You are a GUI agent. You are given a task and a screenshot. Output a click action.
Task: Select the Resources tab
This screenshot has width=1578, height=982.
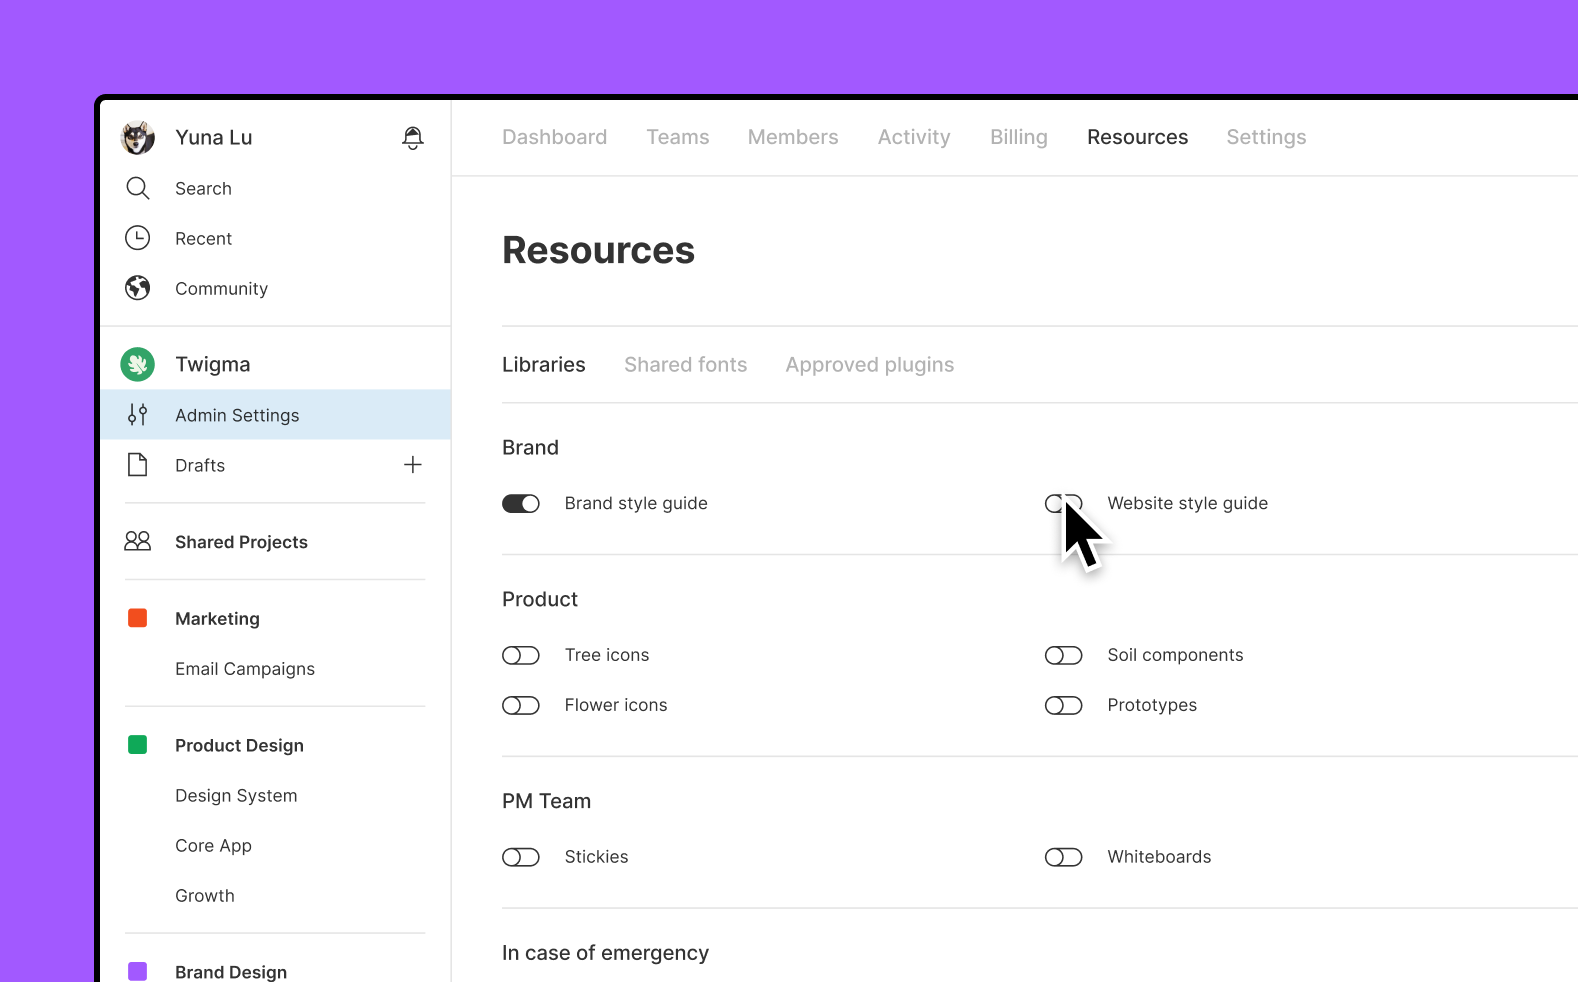pyautogui.click(x=1137, y=137)
